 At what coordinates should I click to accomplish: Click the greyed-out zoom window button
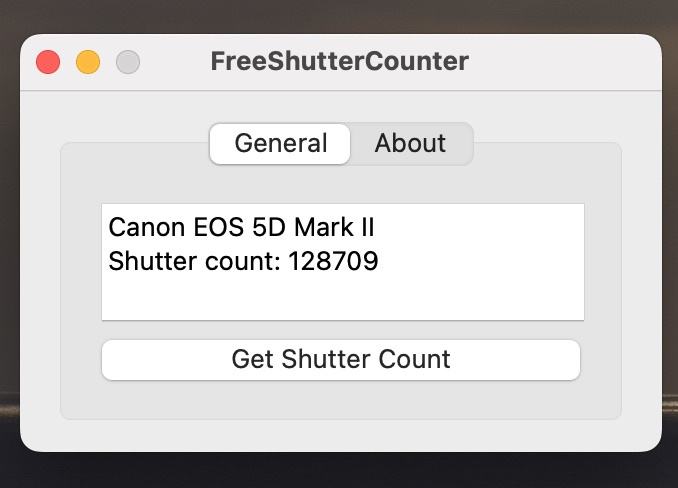(x=128, y=62)
